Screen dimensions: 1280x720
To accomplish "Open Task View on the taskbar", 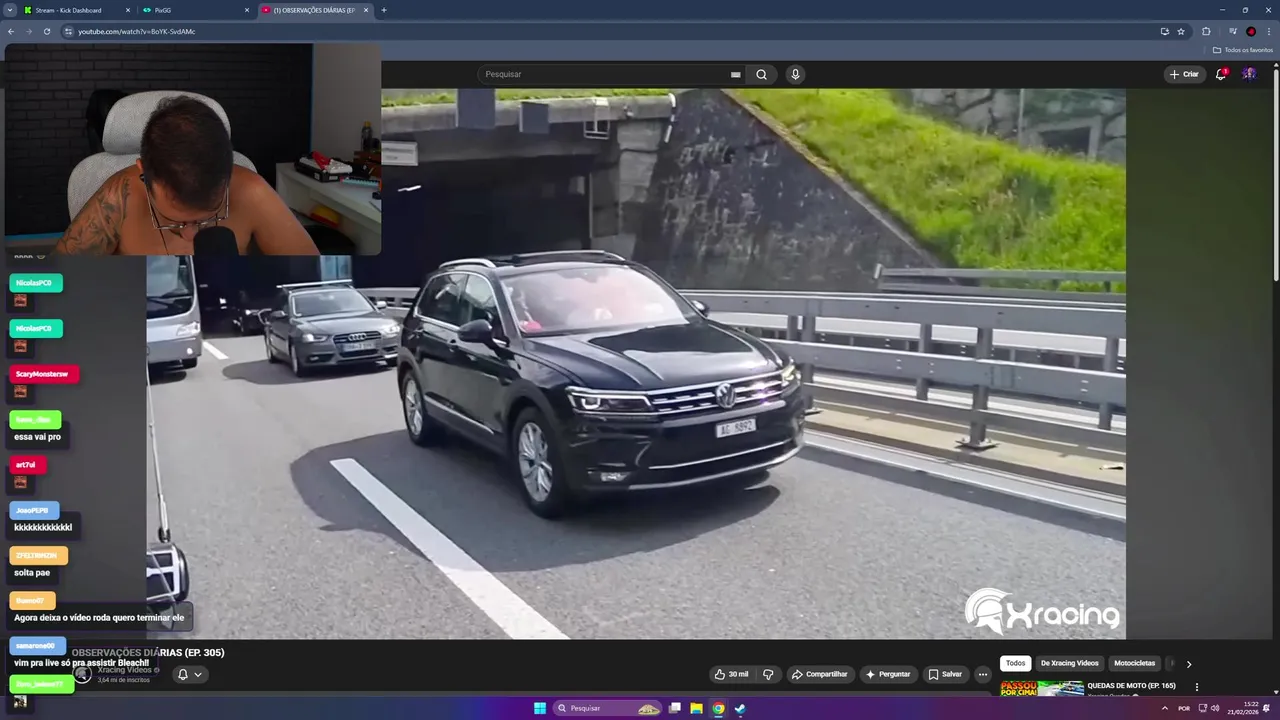I will tap(675, 708).
